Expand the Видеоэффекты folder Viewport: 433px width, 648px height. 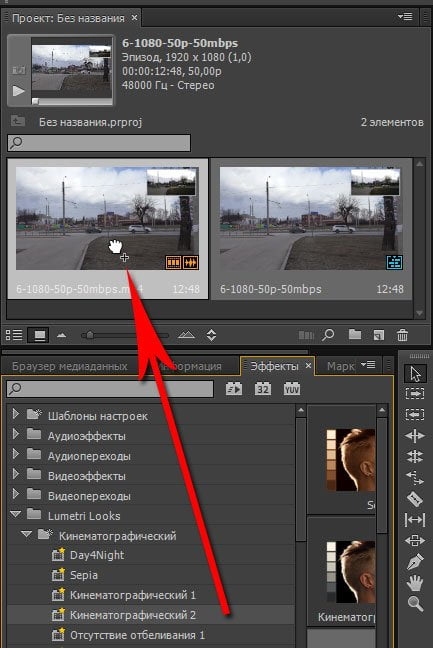coord(16,474)
